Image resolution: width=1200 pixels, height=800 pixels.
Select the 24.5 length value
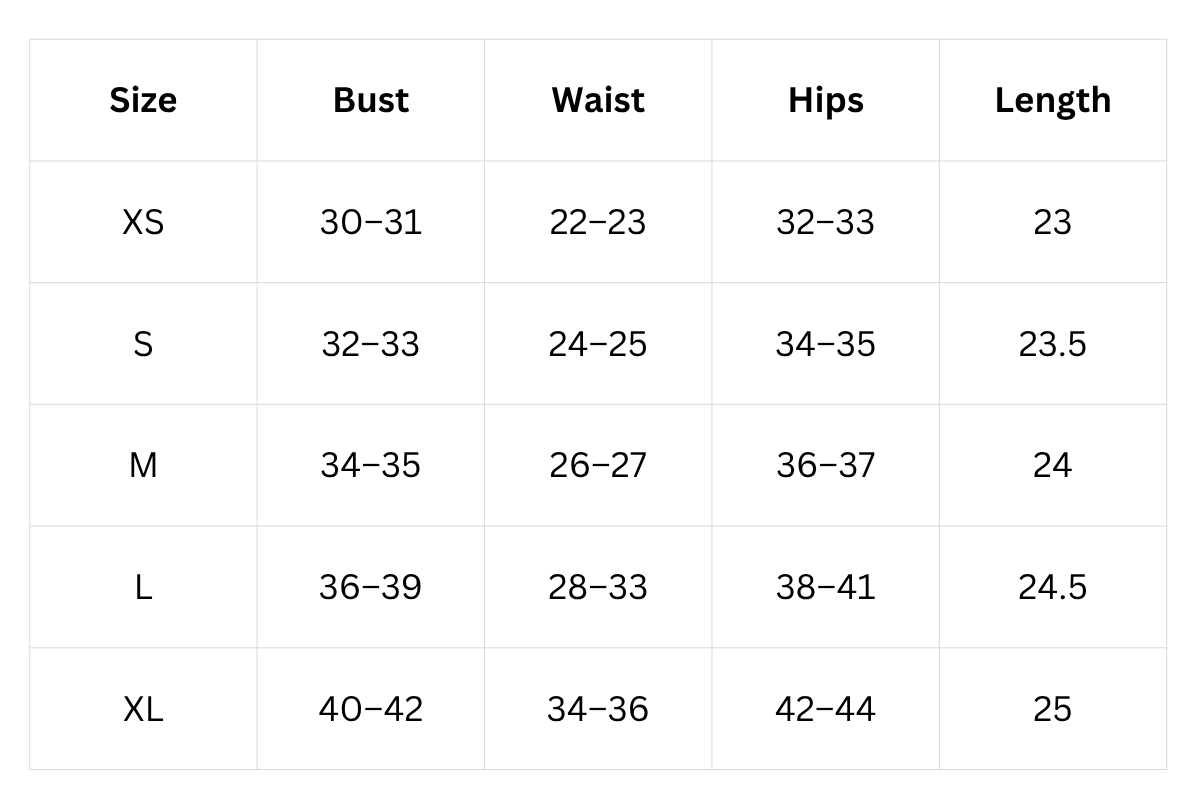click(x=1053, y=587)
